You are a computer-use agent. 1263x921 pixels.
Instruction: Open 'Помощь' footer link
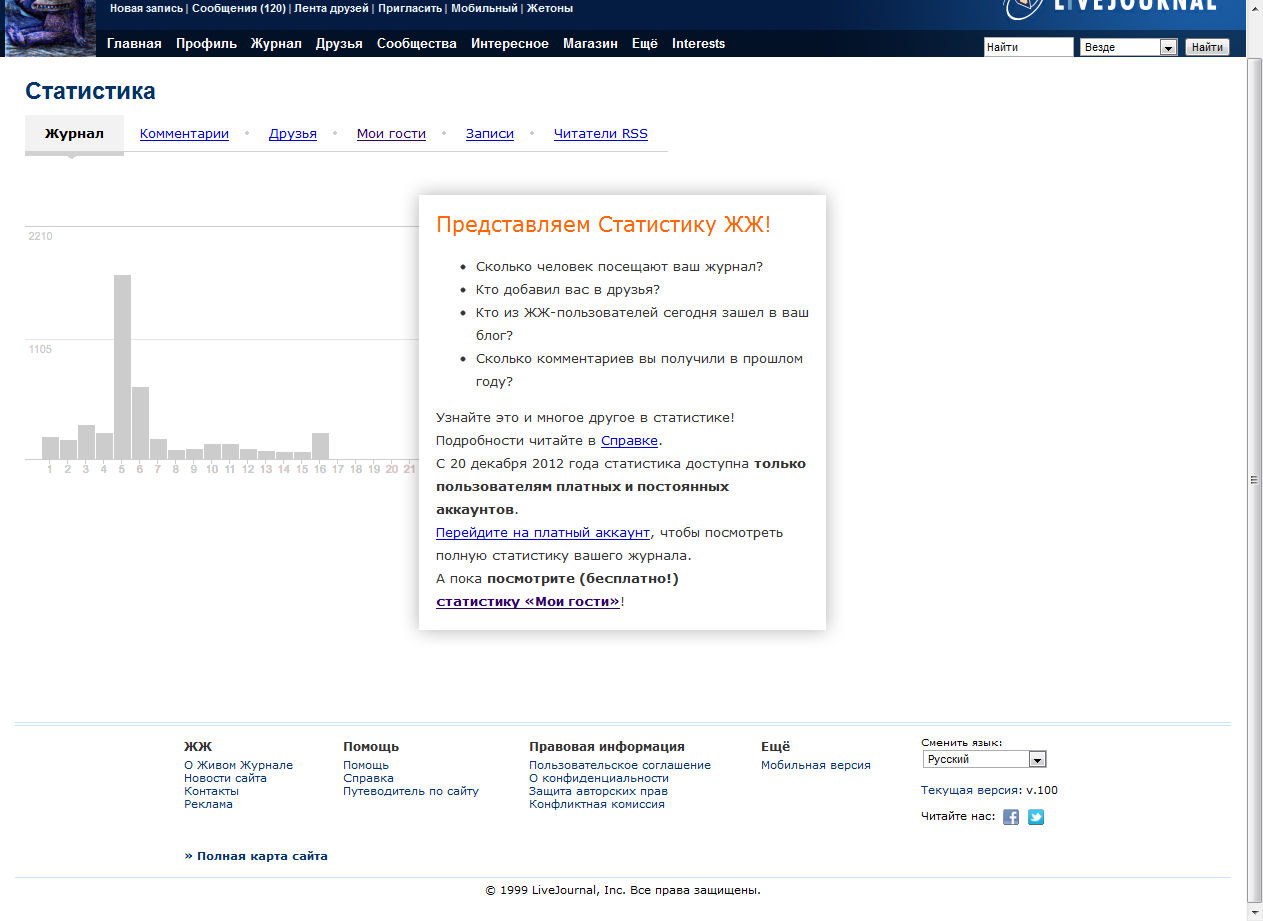(366, 765)
